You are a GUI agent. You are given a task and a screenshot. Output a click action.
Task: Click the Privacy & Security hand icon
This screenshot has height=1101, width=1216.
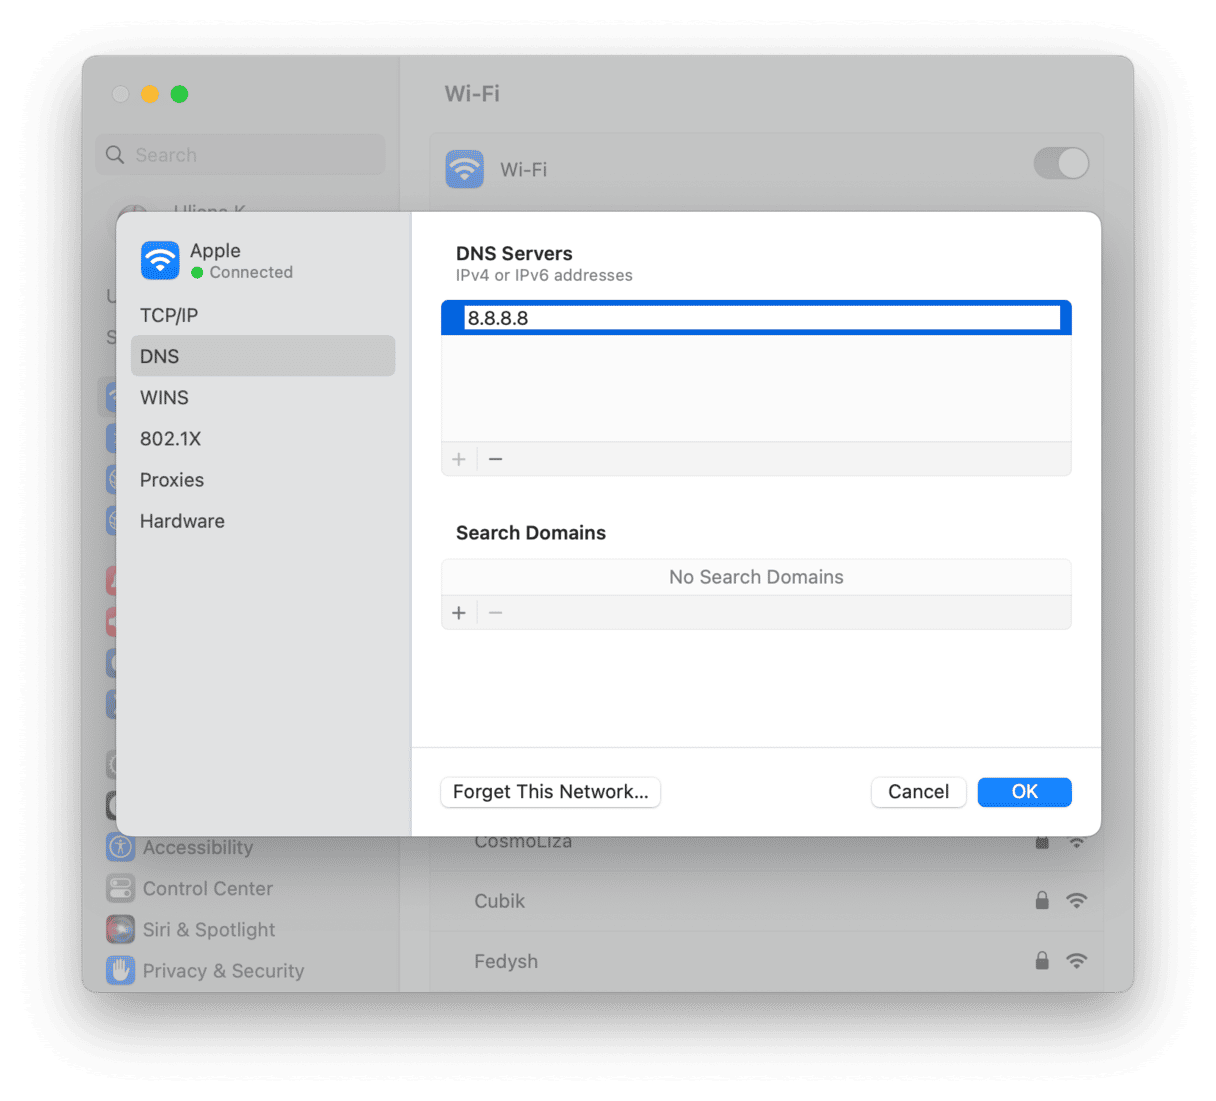coord(120,970)
